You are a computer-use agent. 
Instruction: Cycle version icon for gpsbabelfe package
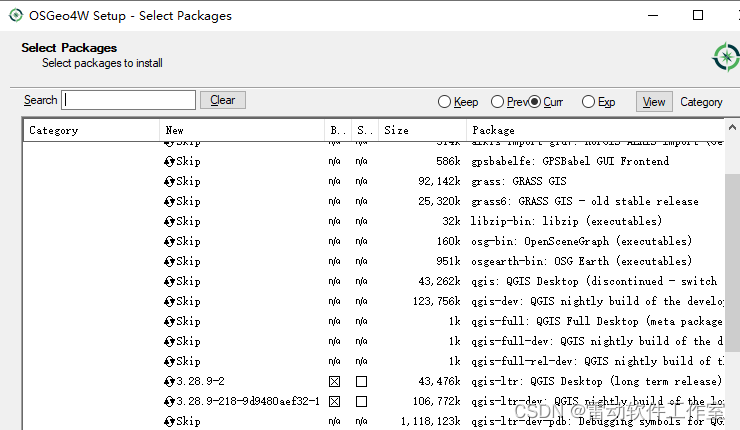click(169, 161)
